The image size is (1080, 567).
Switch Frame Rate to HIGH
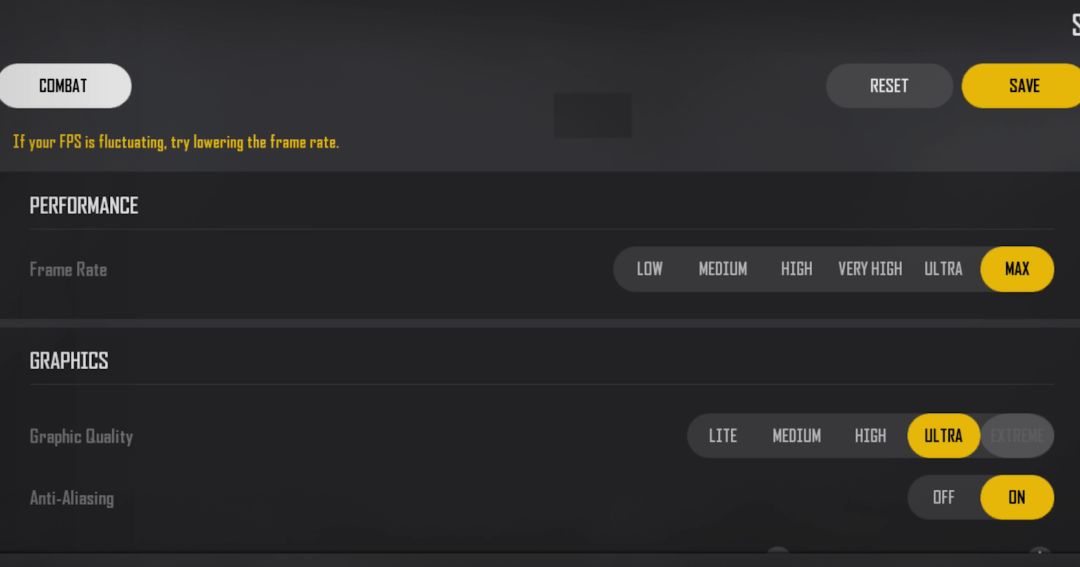(x=796, y=269)
